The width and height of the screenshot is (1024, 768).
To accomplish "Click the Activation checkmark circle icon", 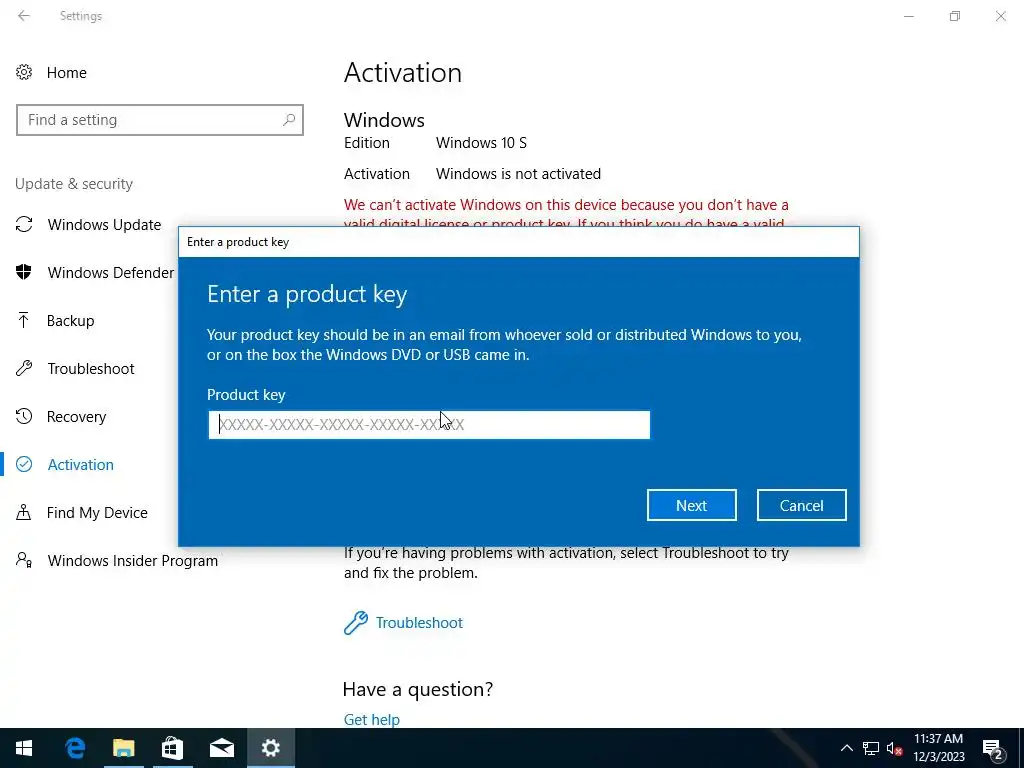I will coord(24,464).
